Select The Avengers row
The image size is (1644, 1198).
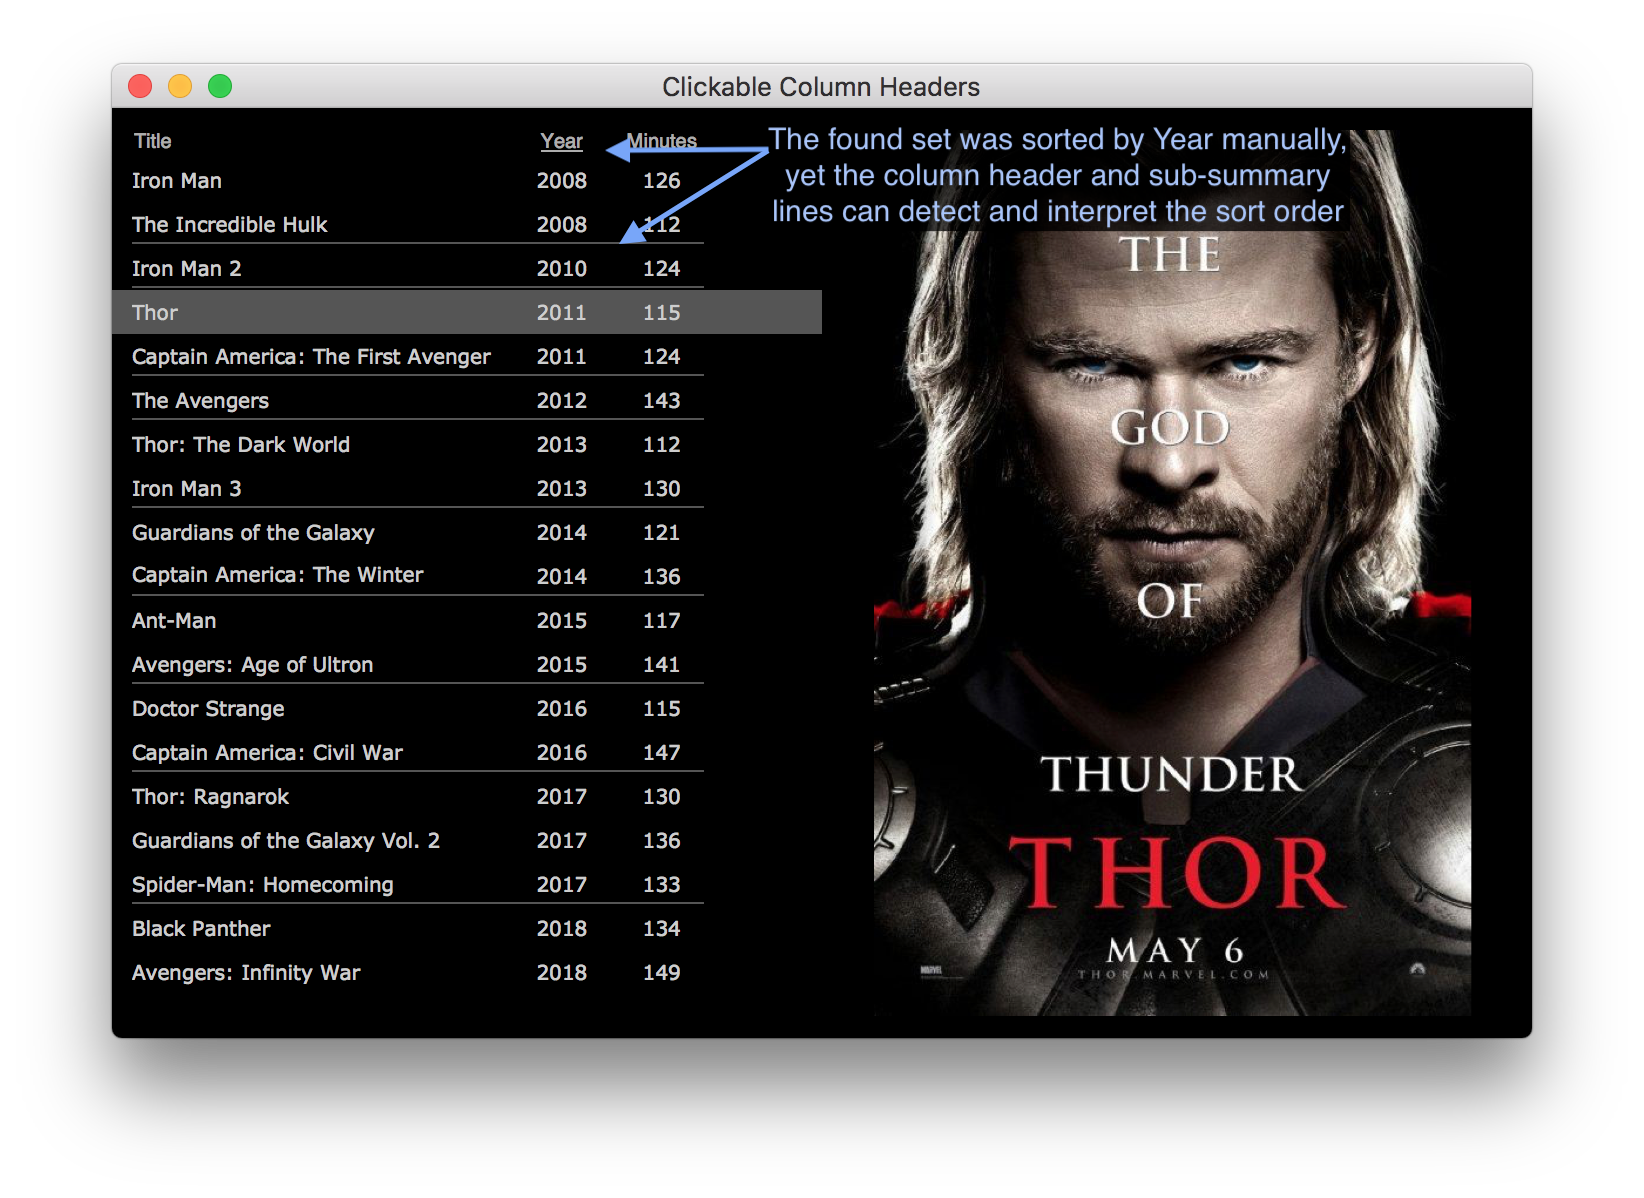coord(200,401)
